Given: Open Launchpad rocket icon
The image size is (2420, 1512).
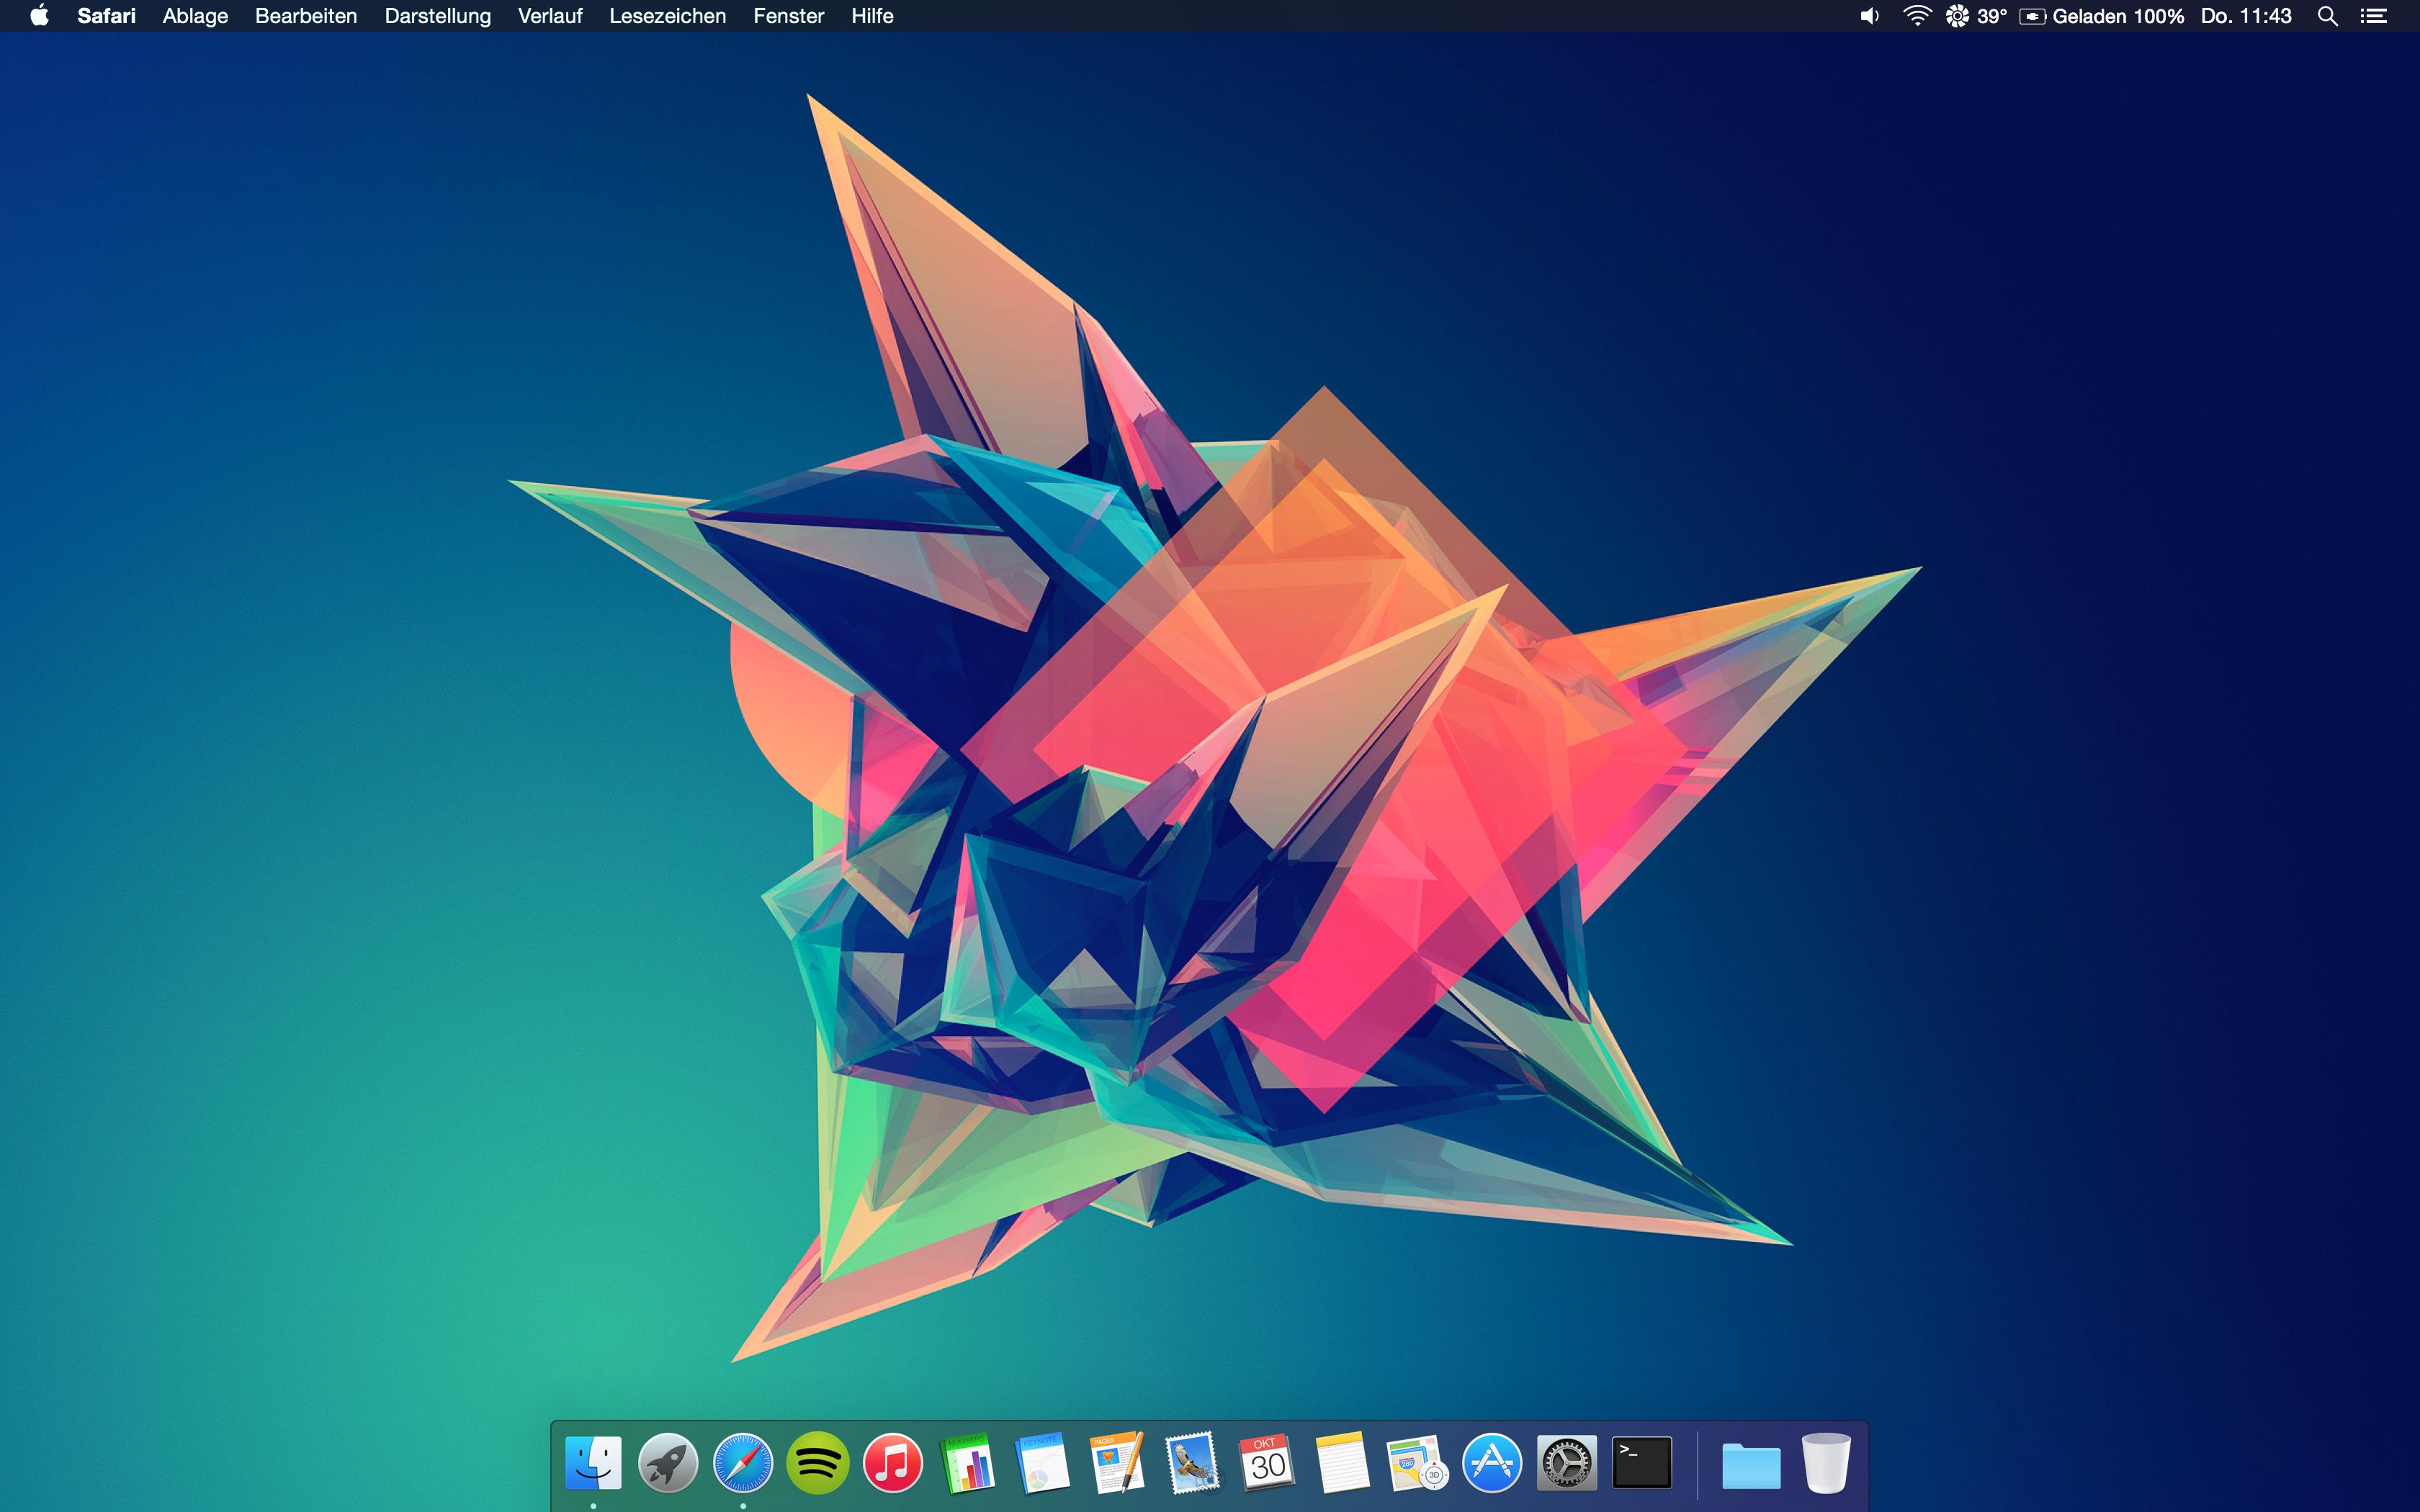Looking at the screenshot, I should 668,1463.
